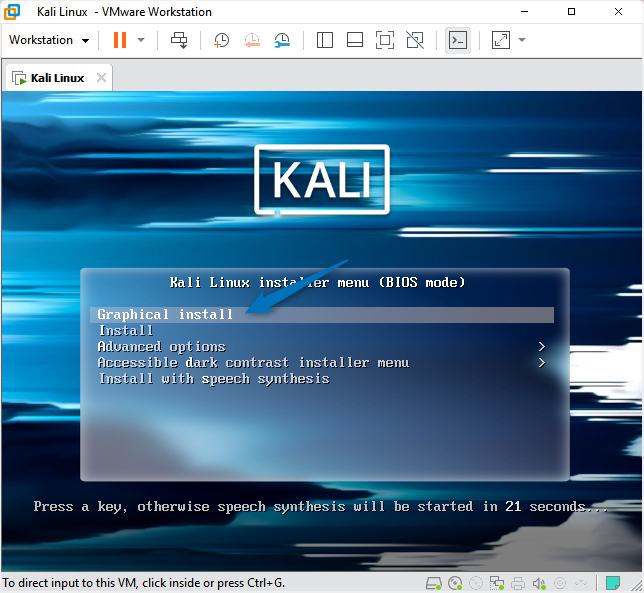Click the CD/DVD drive status icon

pyautogui.click(x=455, y=583)
